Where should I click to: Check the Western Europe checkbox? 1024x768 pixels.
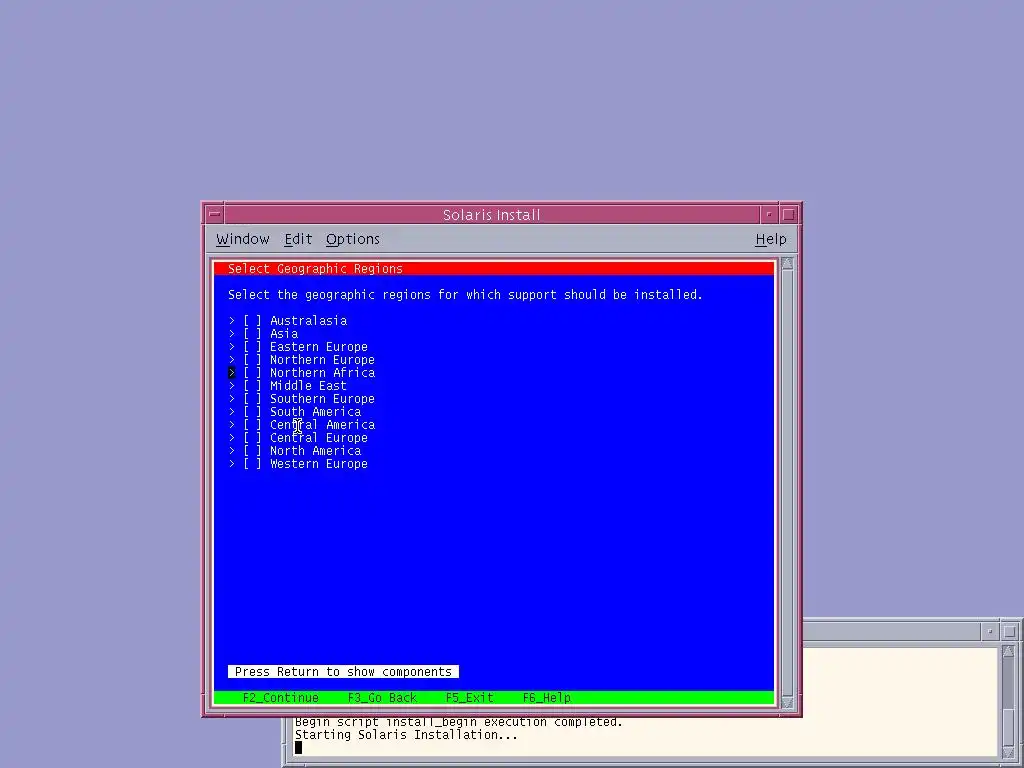[252, 464]
